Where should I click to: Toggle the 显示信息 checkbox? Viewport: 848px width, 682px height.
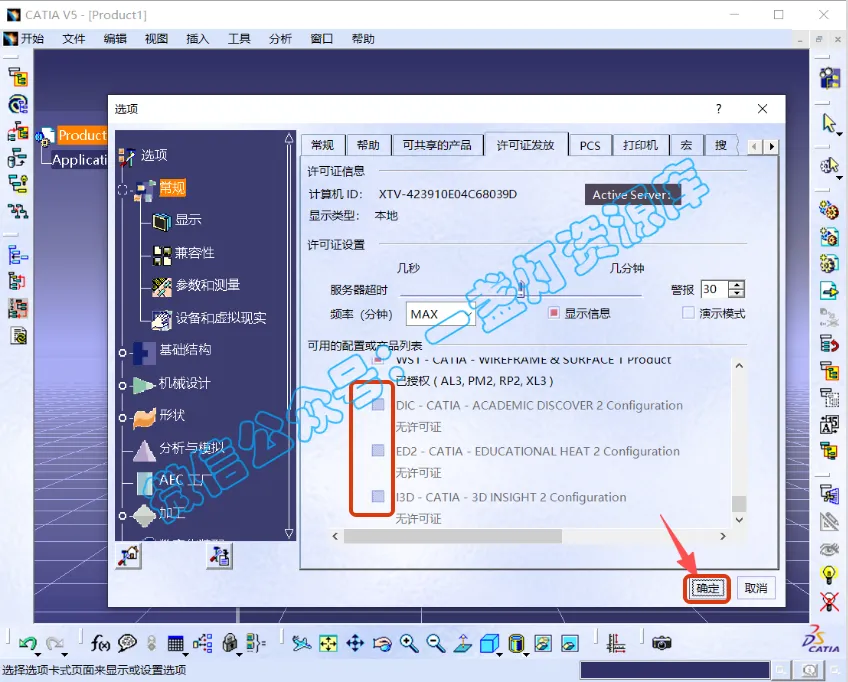[x=553, y=313]
